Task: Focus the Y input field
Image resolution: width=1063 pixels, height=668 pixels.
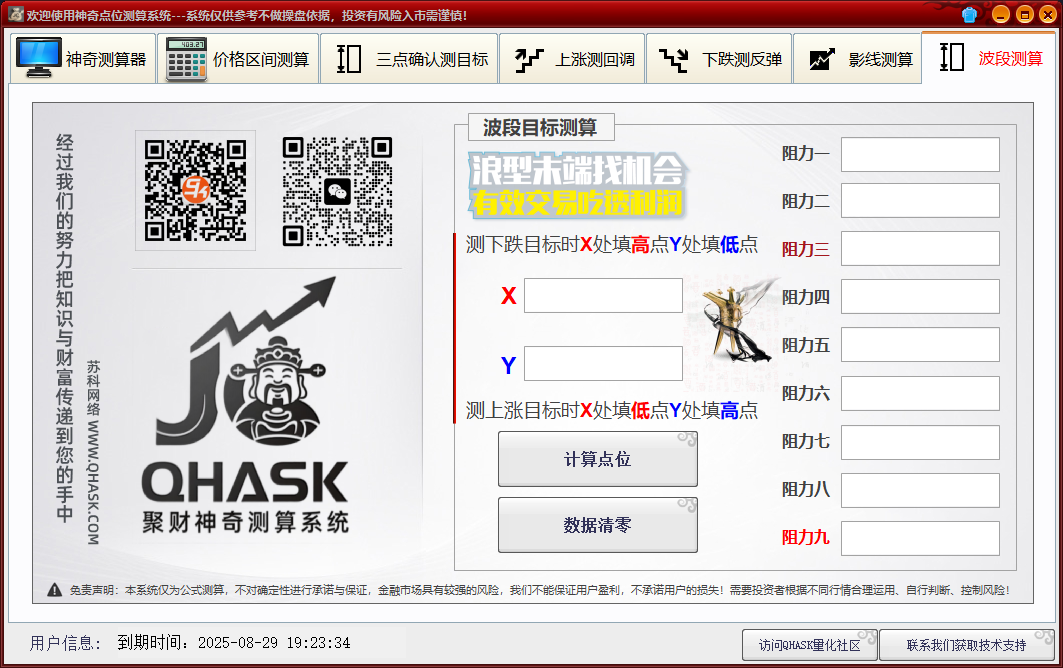Action: (603, 364)
